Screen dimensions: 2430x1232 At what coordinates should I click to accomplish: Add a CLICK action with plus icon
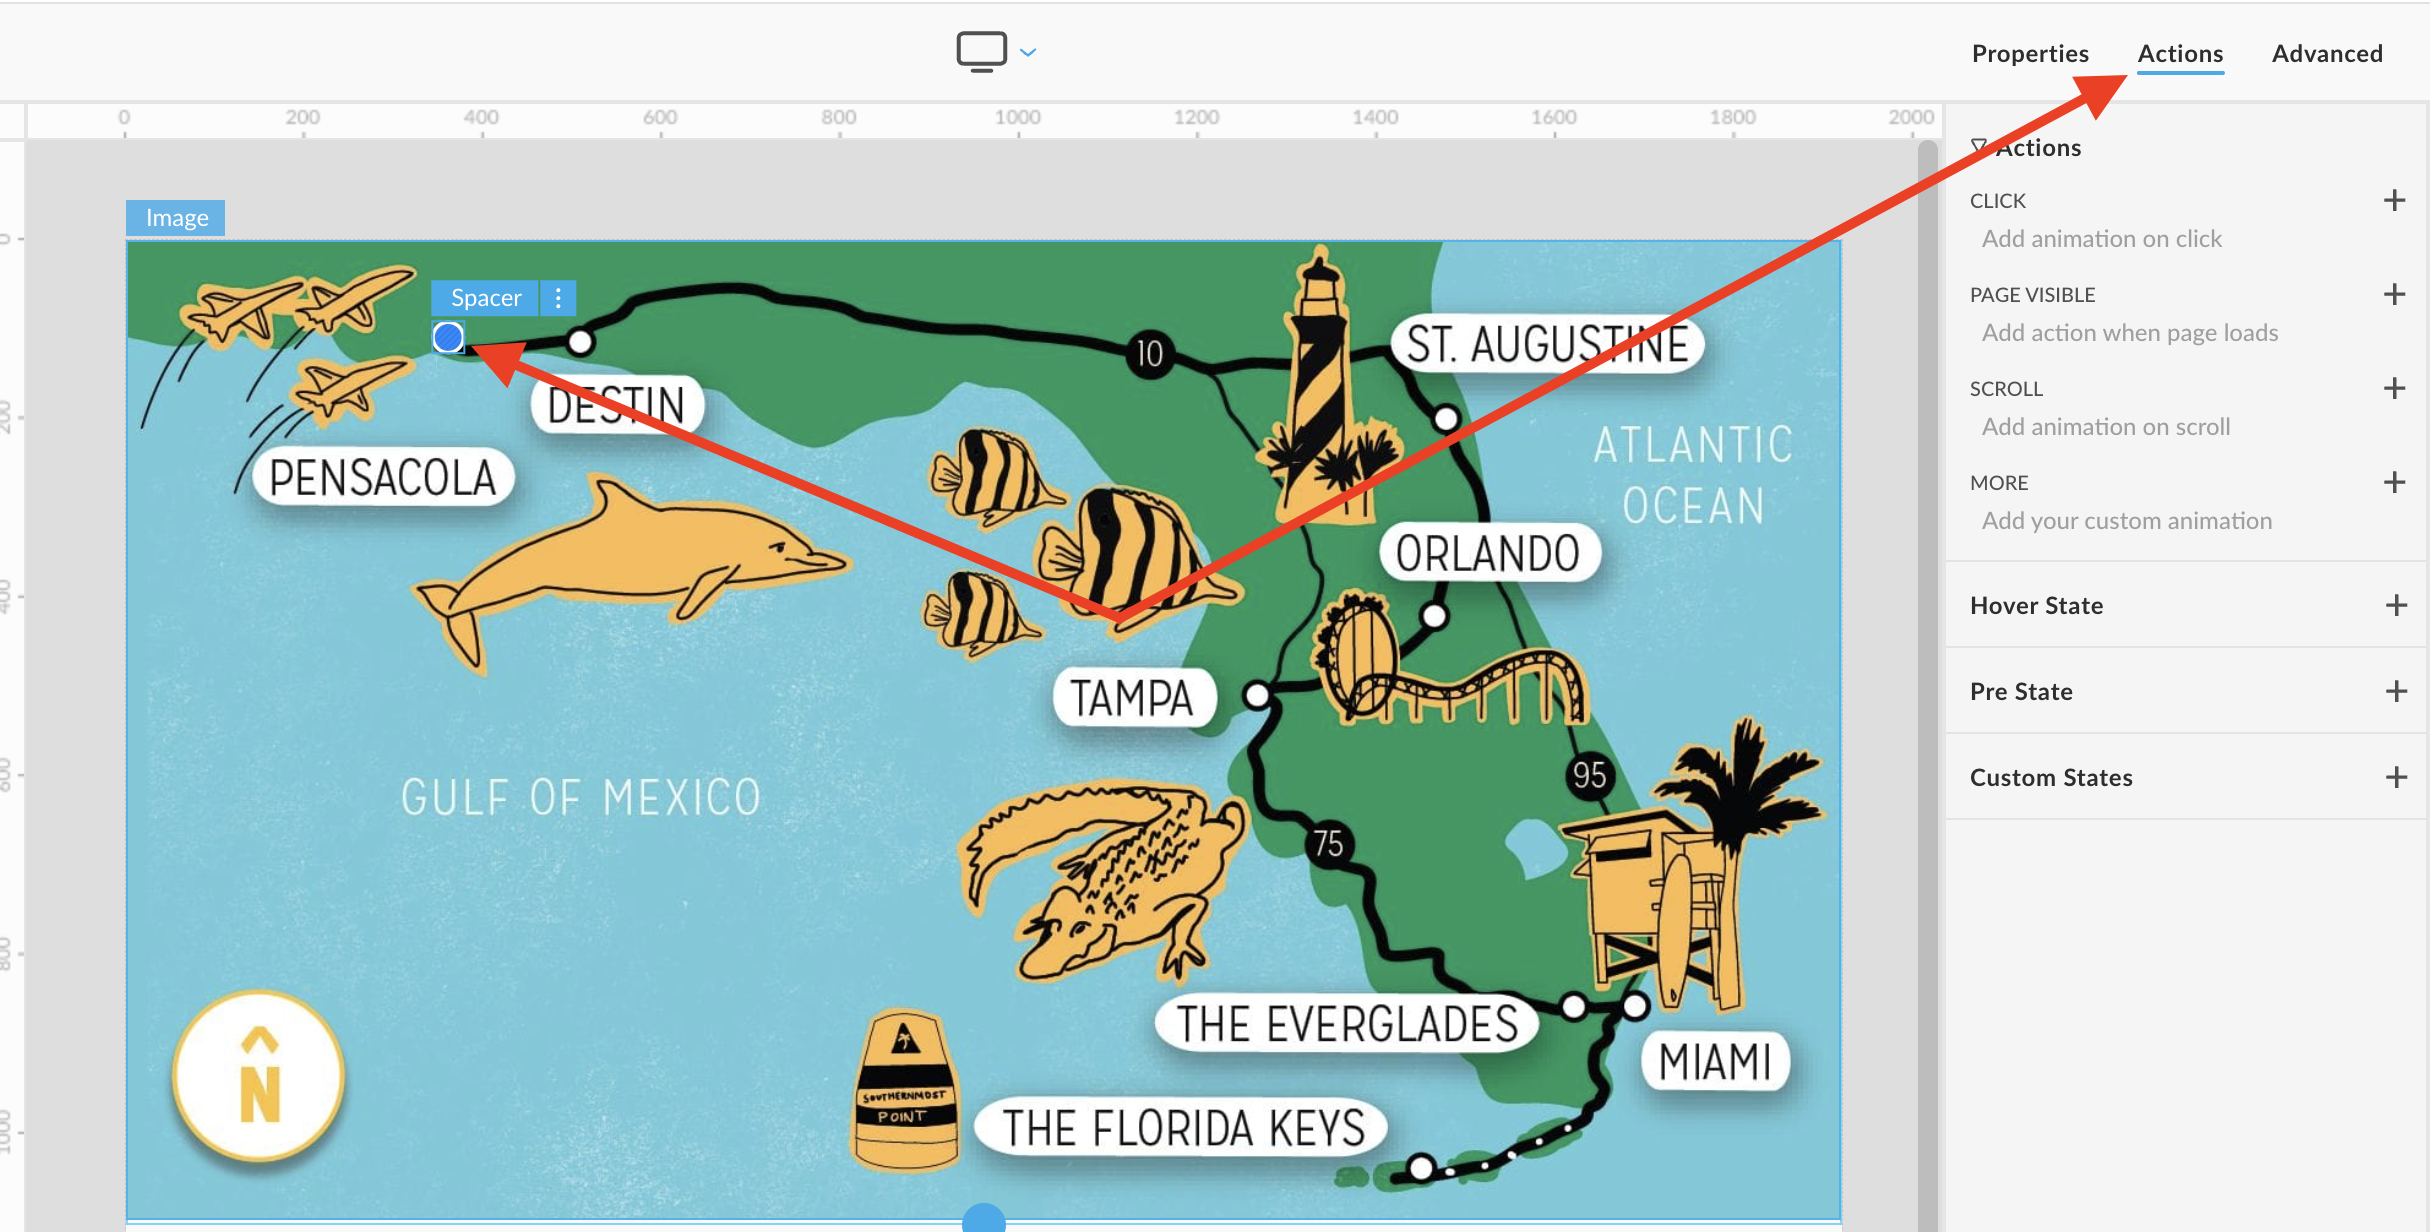[2394, 200]
